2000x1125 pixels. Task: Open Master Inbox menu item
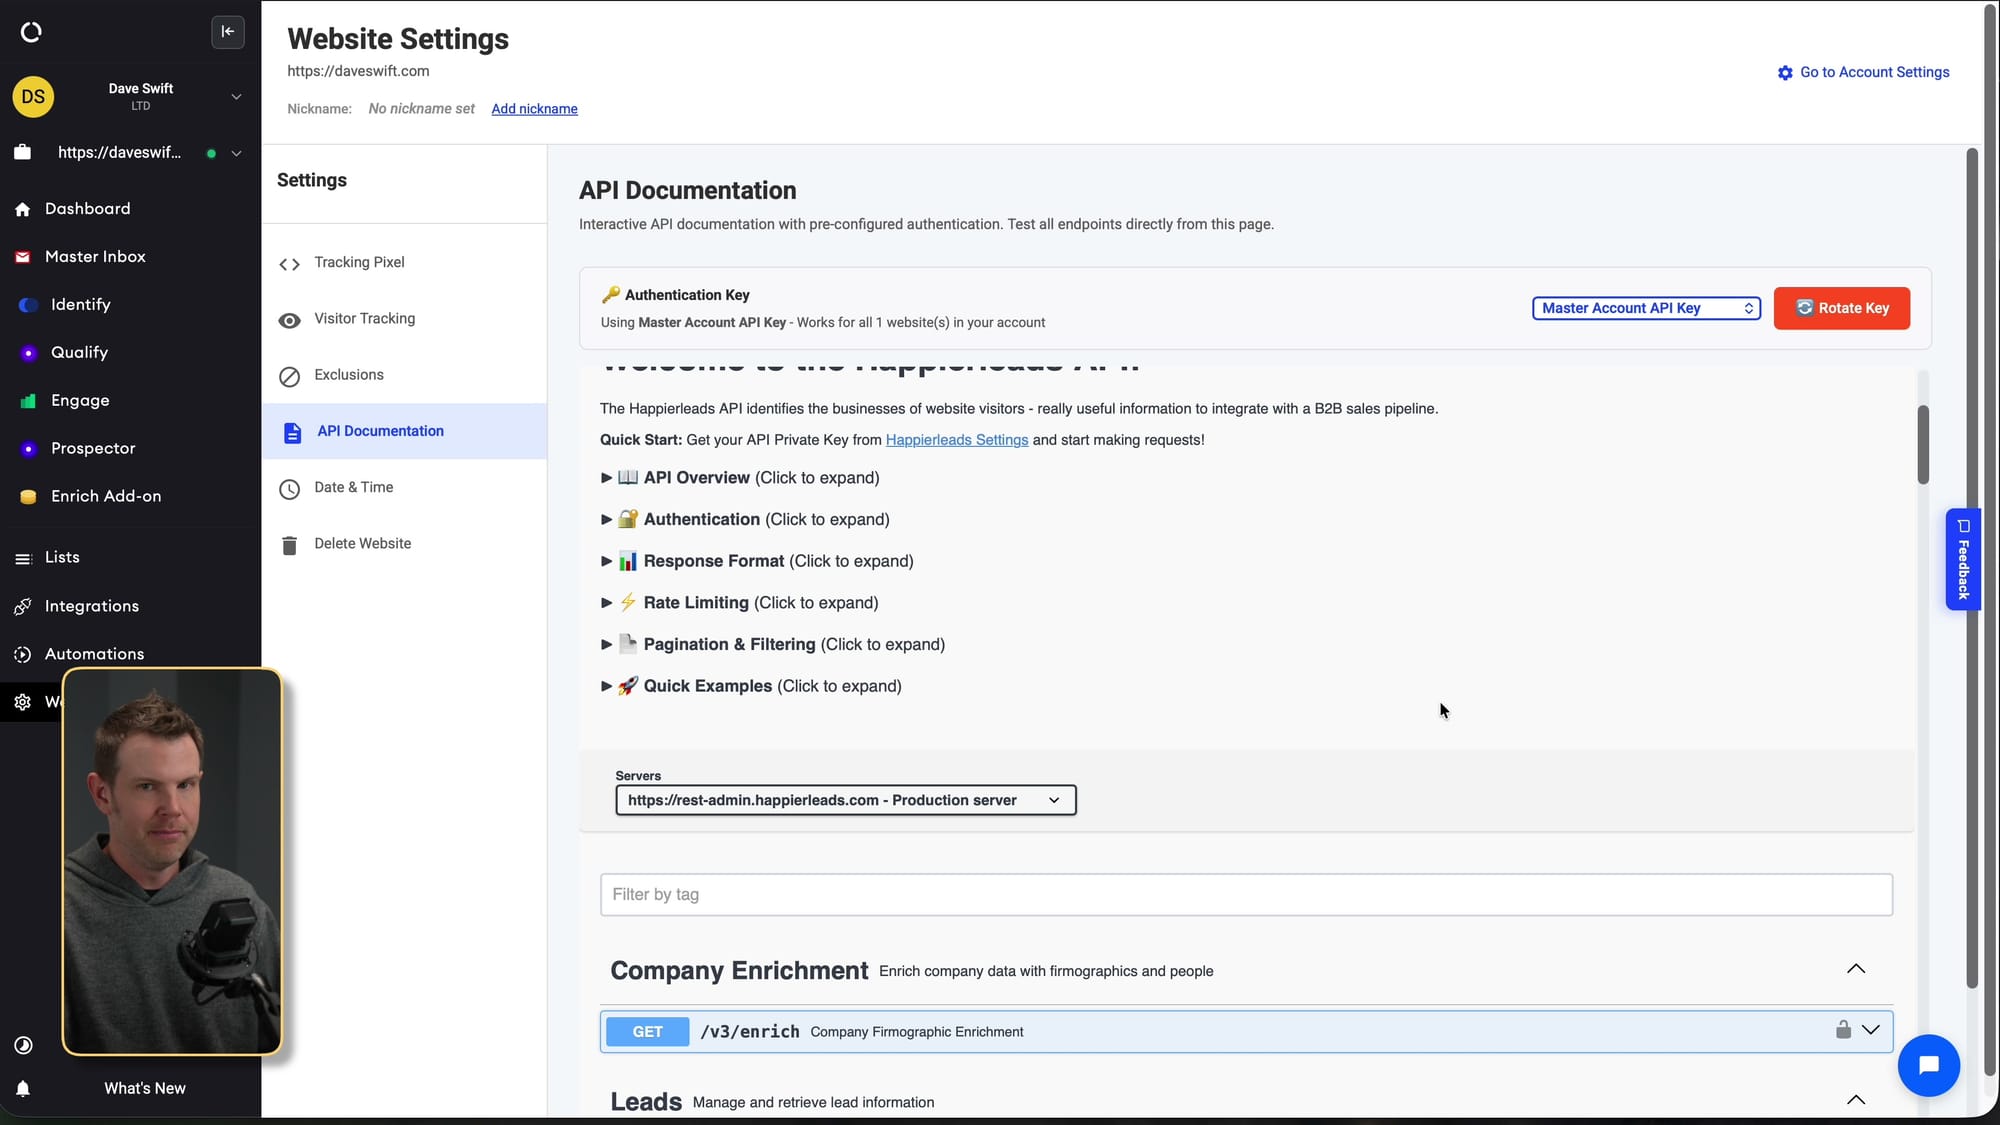[x=95, y=257]
